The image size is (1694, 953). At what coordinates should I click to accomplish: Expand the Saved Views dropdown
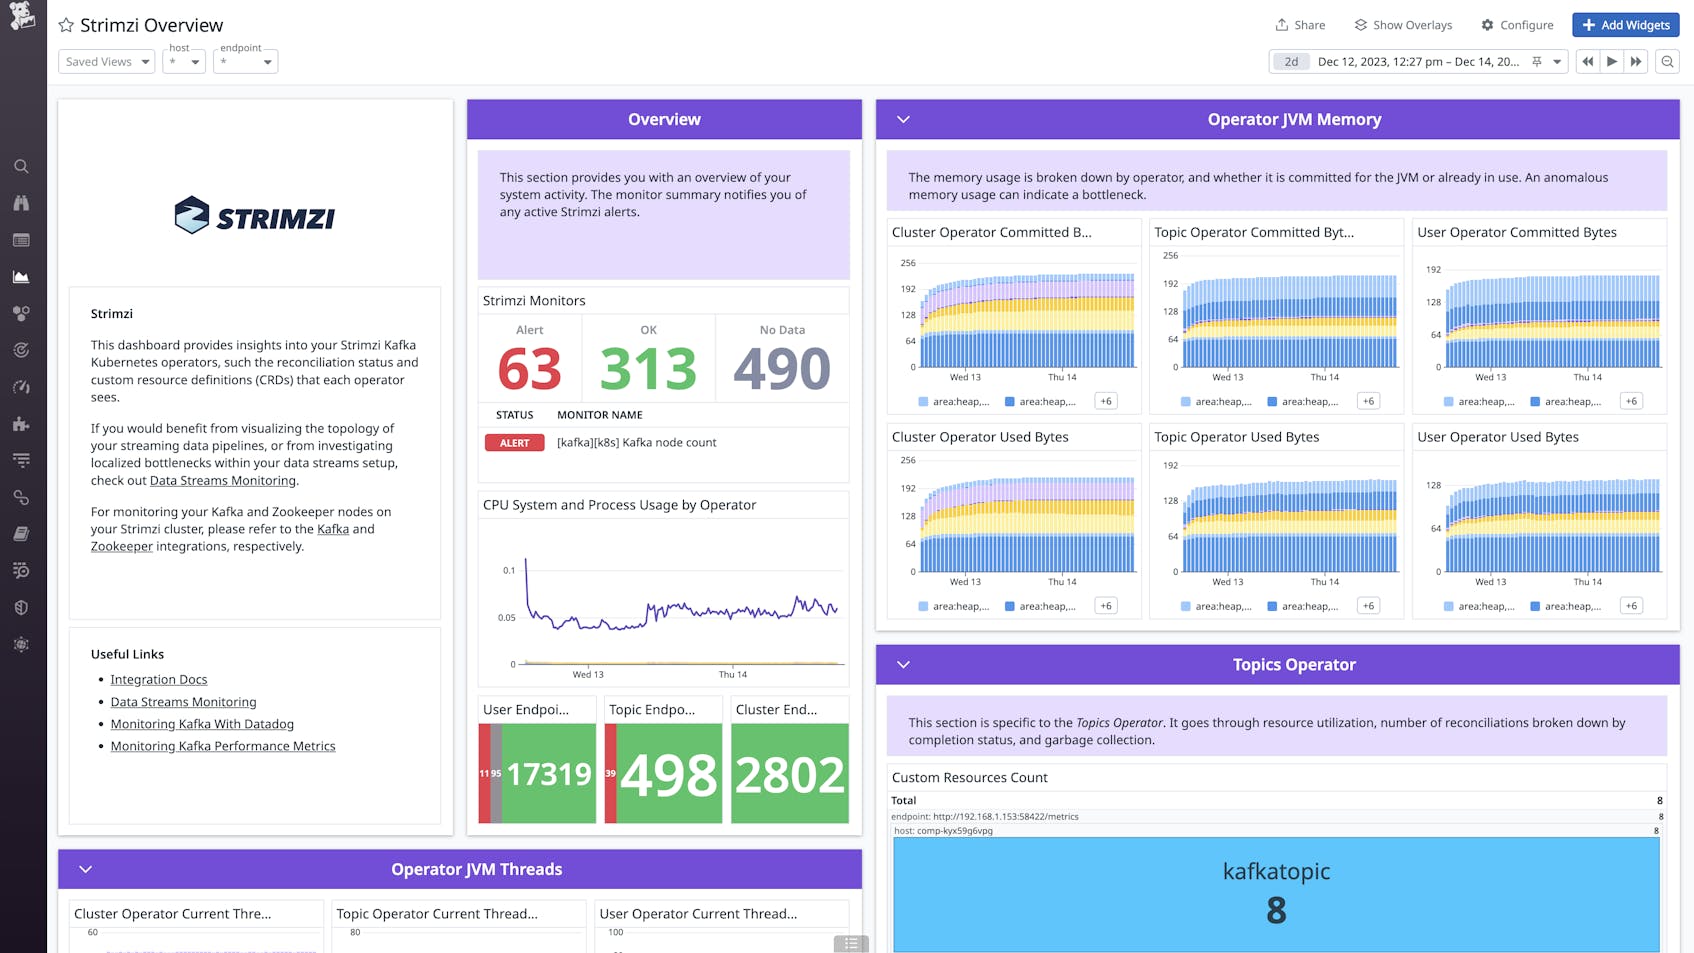tap(105, 61)
